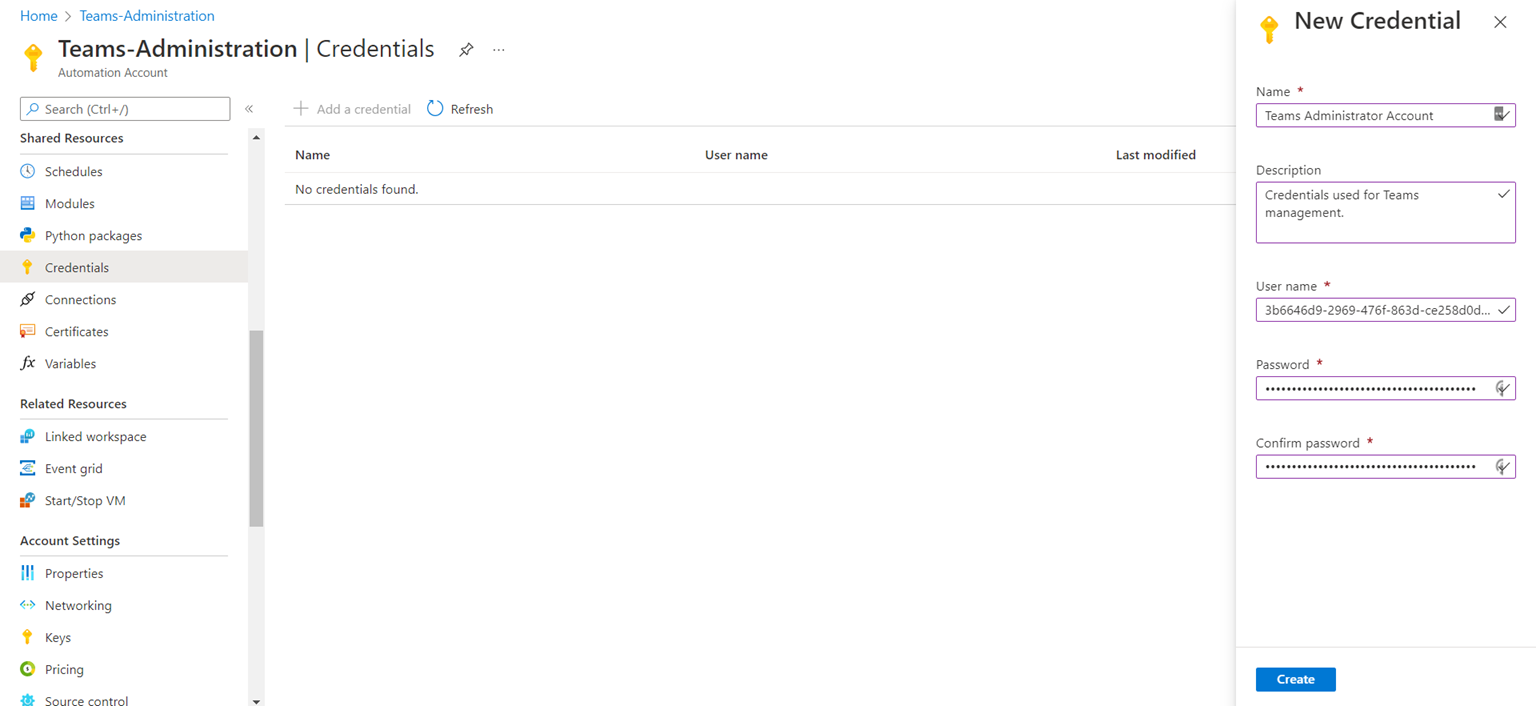Select the Modules grid icon
The height and width of the screenshot is (706, 1536).
(x=28, y=204)
